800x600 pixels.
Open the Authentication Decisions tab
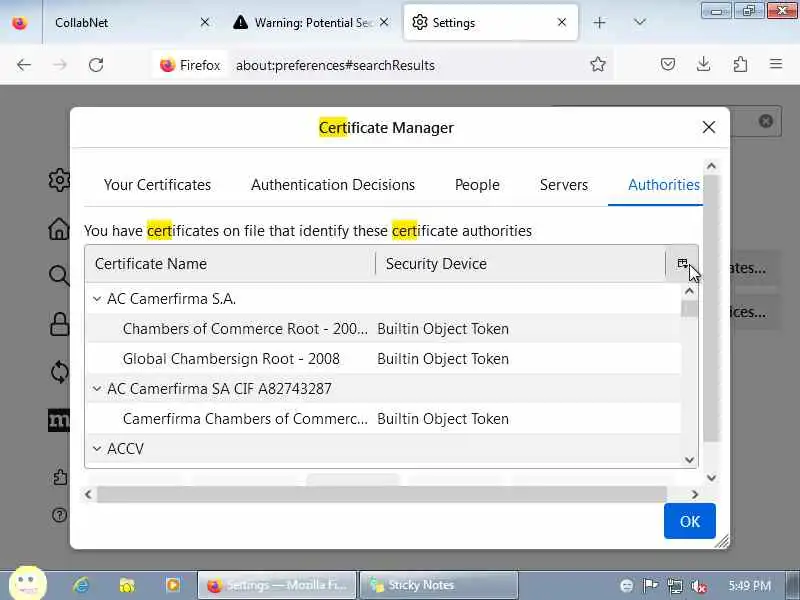333,185
